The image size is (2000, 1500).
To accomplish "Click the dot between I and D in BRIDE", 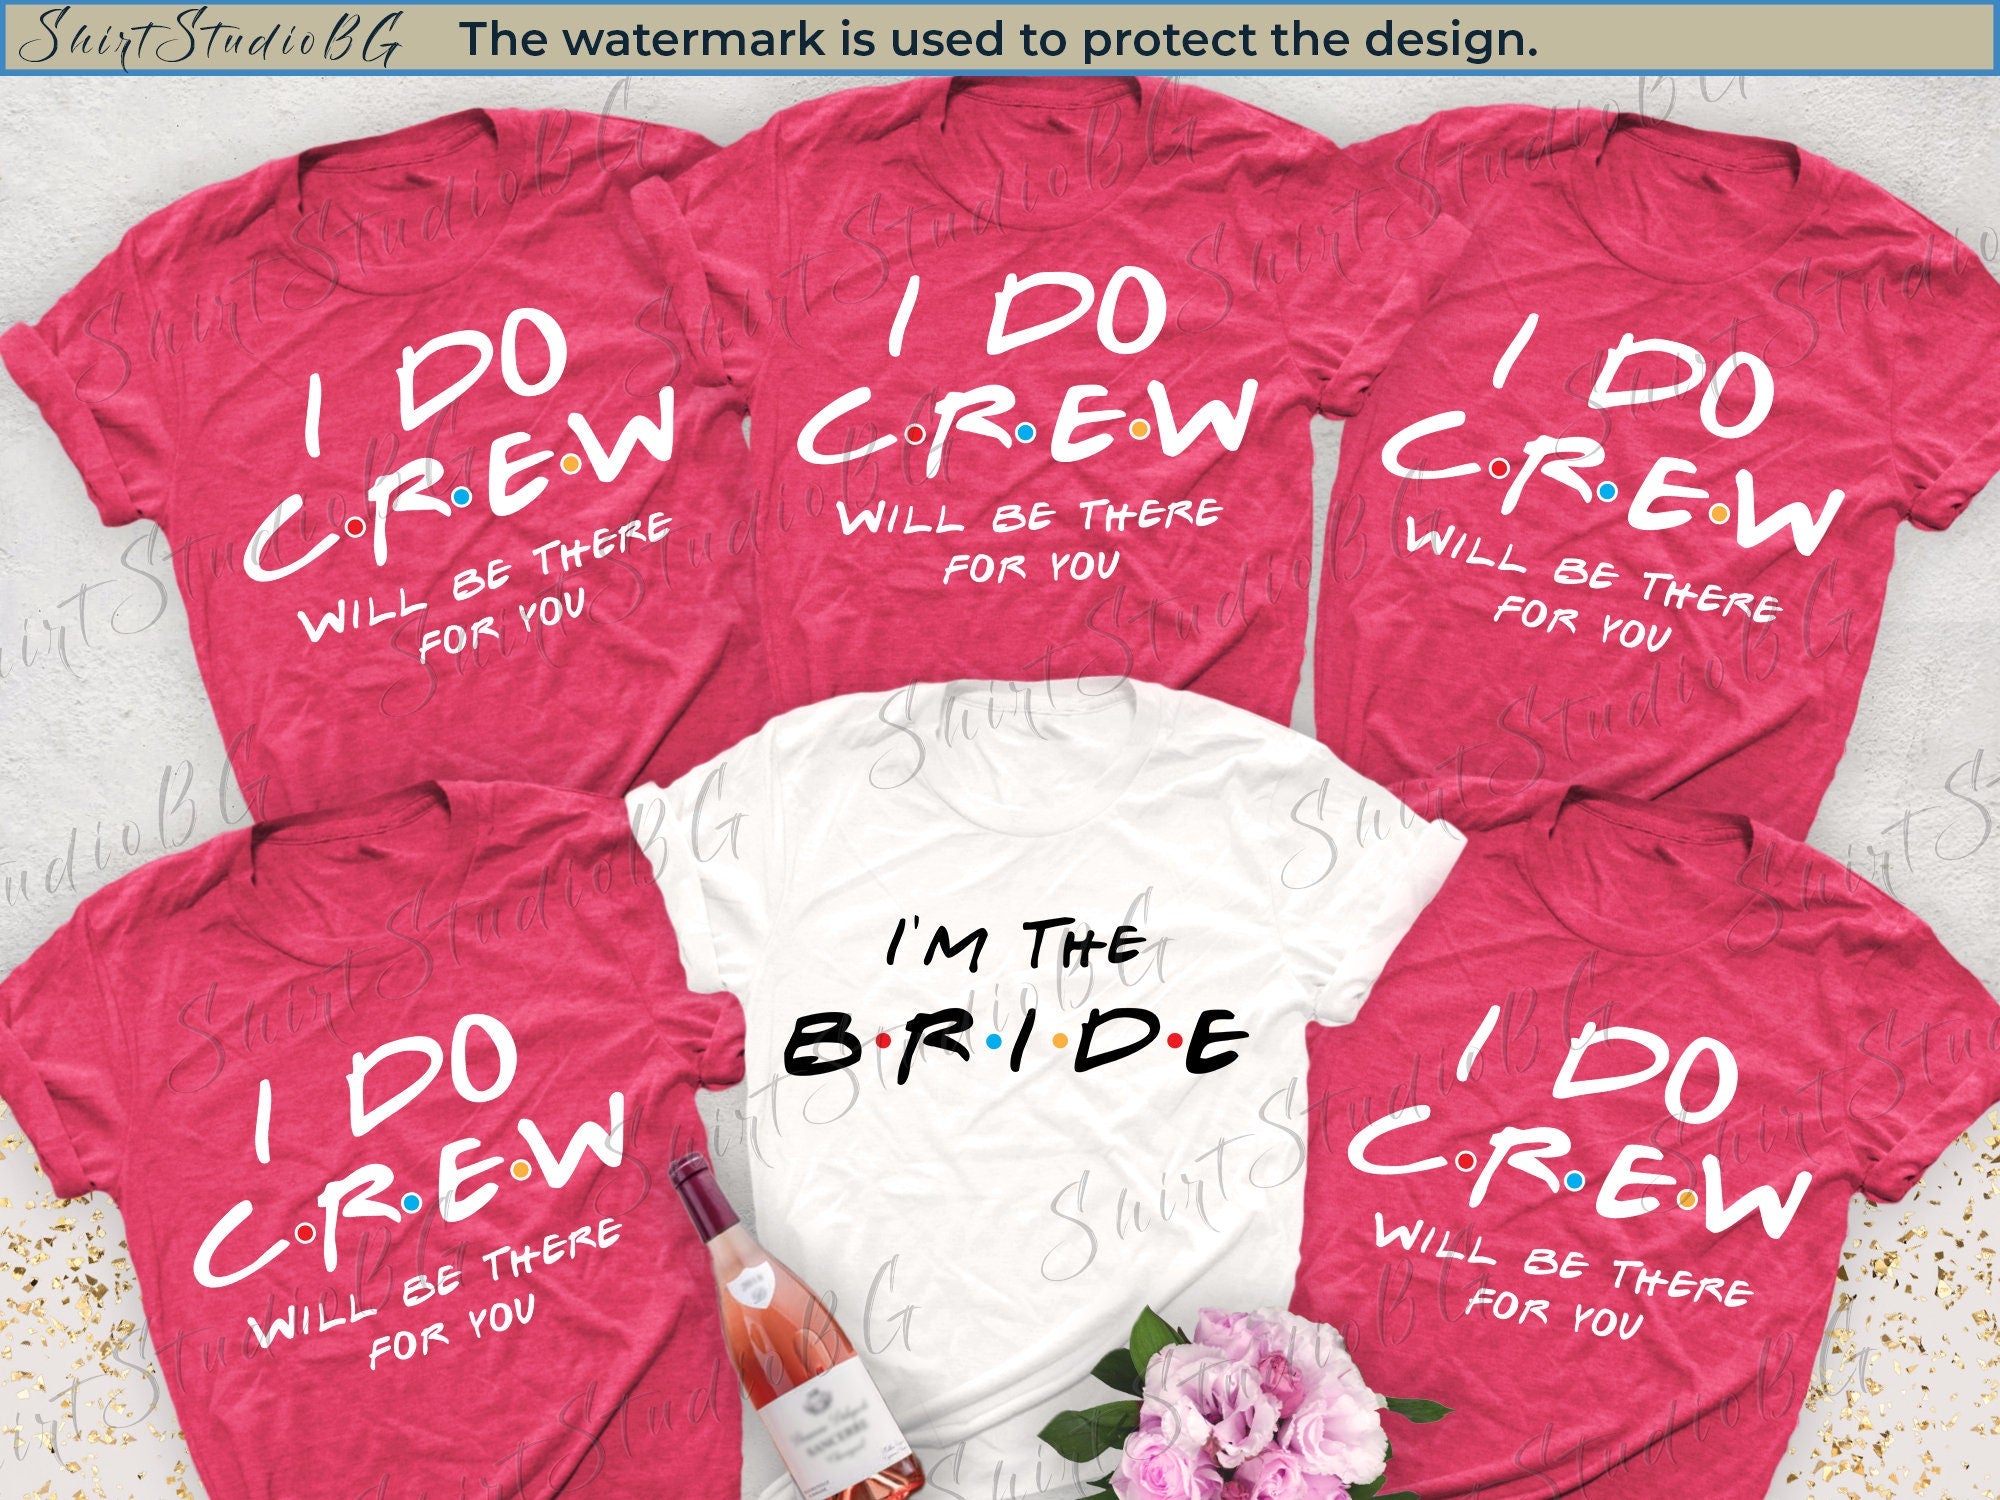I will pyautogui.click(x=1060, y=1041).
